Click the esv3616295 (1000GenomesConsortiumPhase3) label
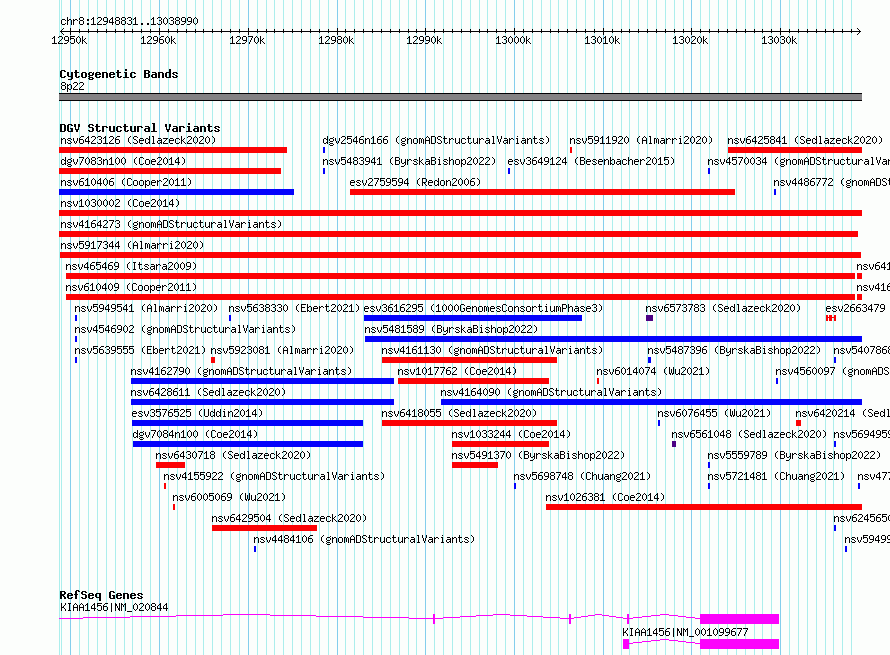890x655 pixels. pos(483,308)
